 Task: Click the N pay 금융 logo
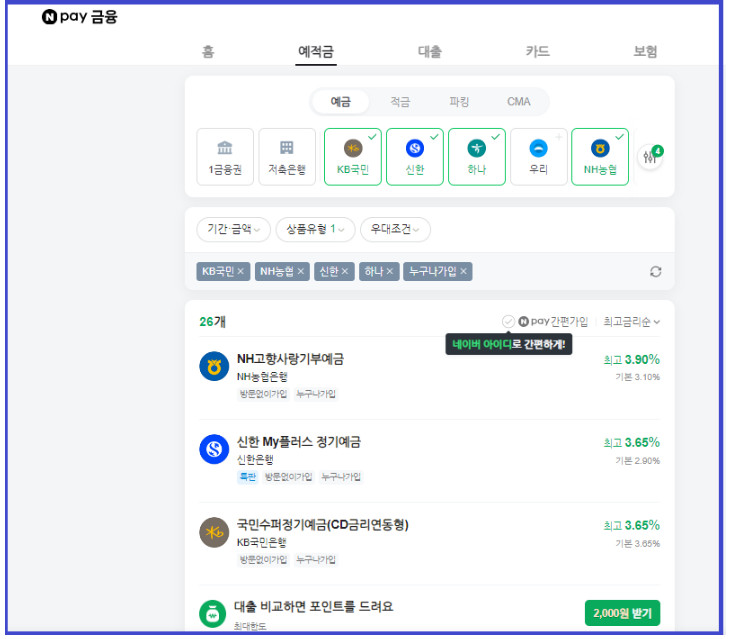[80, 17]
